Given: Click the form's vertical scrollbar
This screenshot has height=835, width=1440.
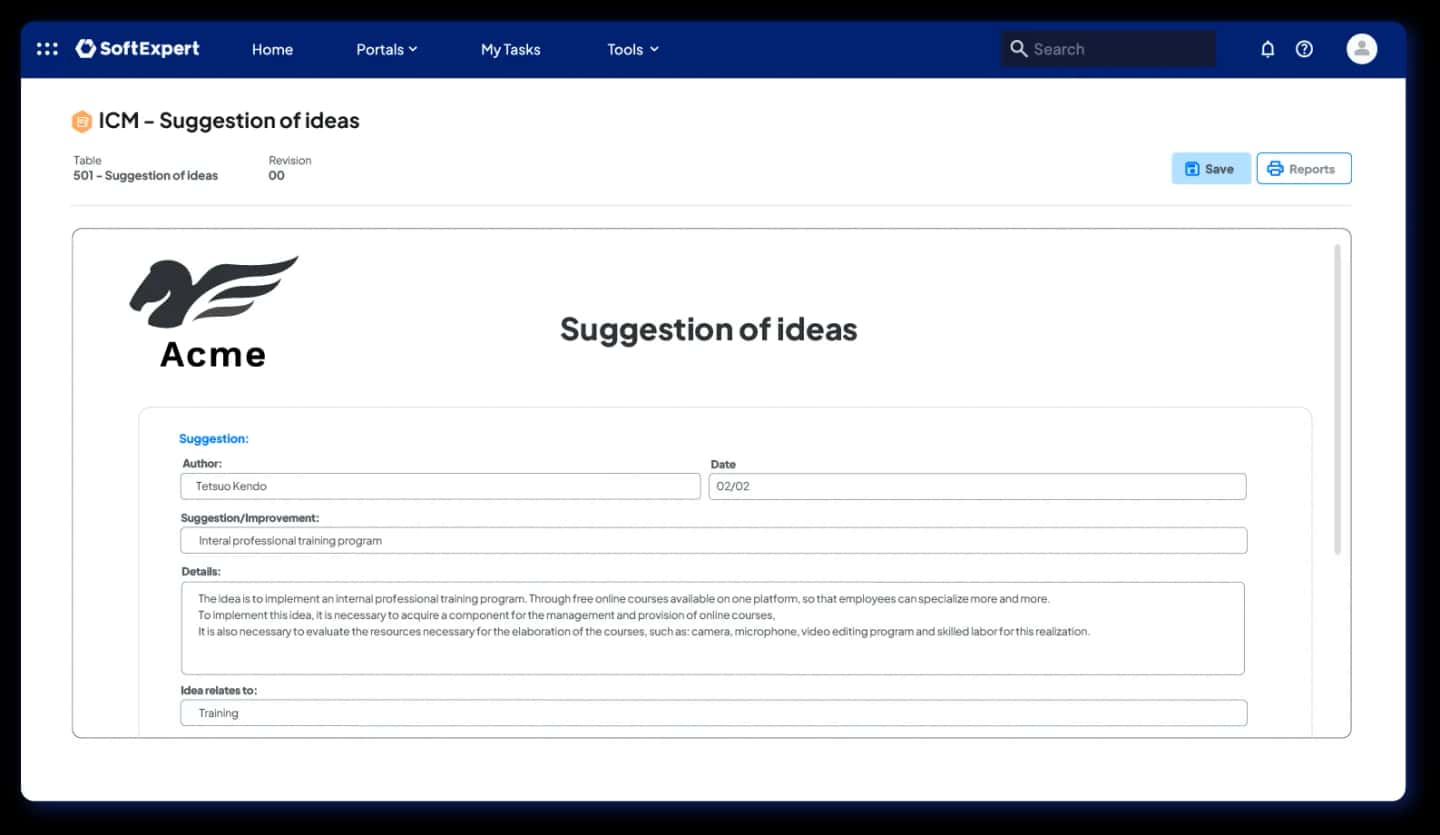Looking at the screenshot, I should click(1337, 400).
